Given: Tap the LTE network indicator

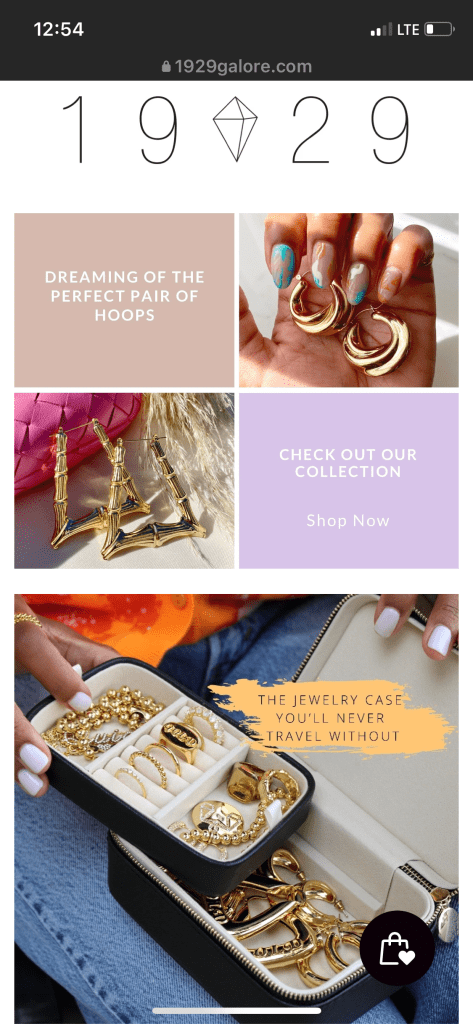Looking at the screenshot, I should click(408, 29).
